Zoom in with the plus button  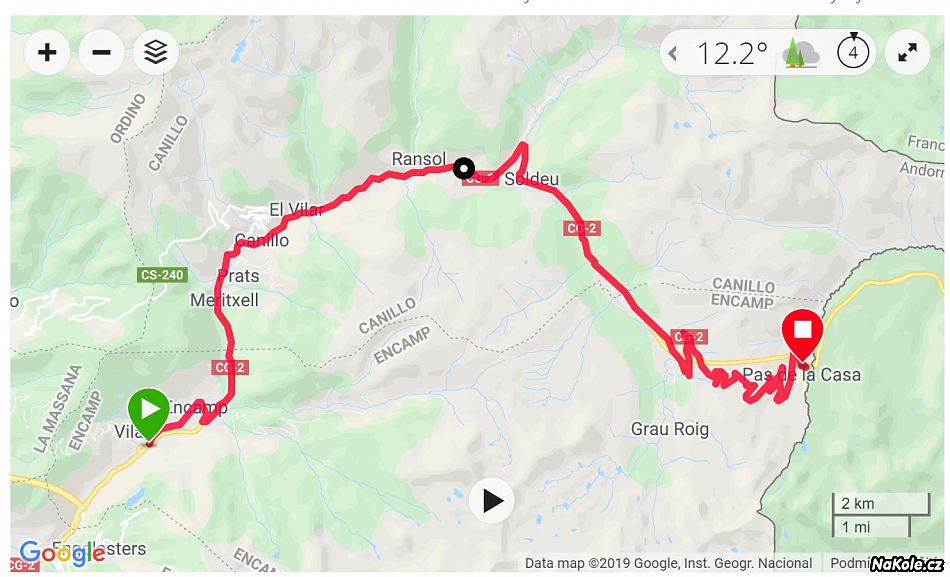coord(47,52)
